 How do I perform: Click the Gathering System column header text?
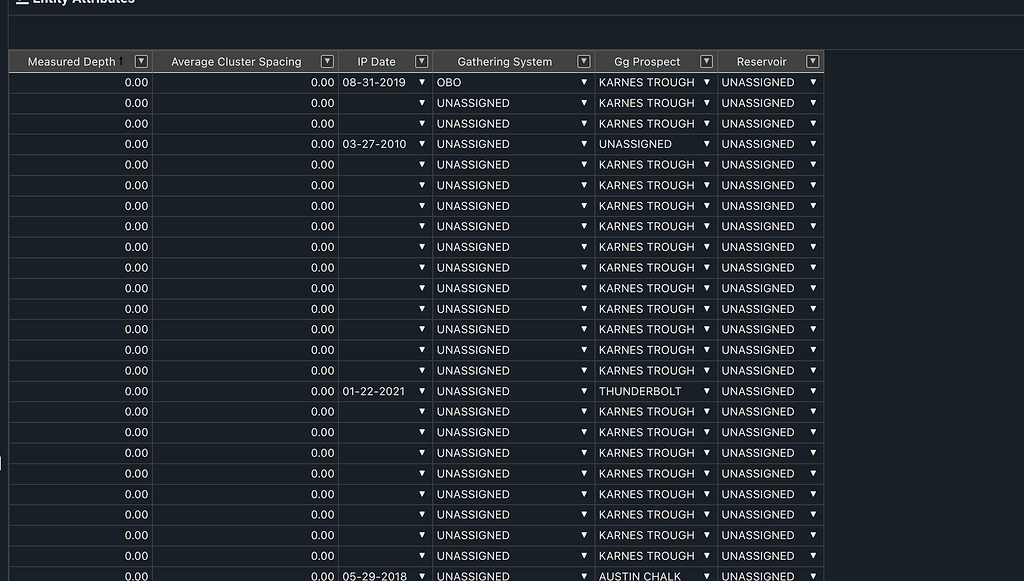tap(504, 62)
